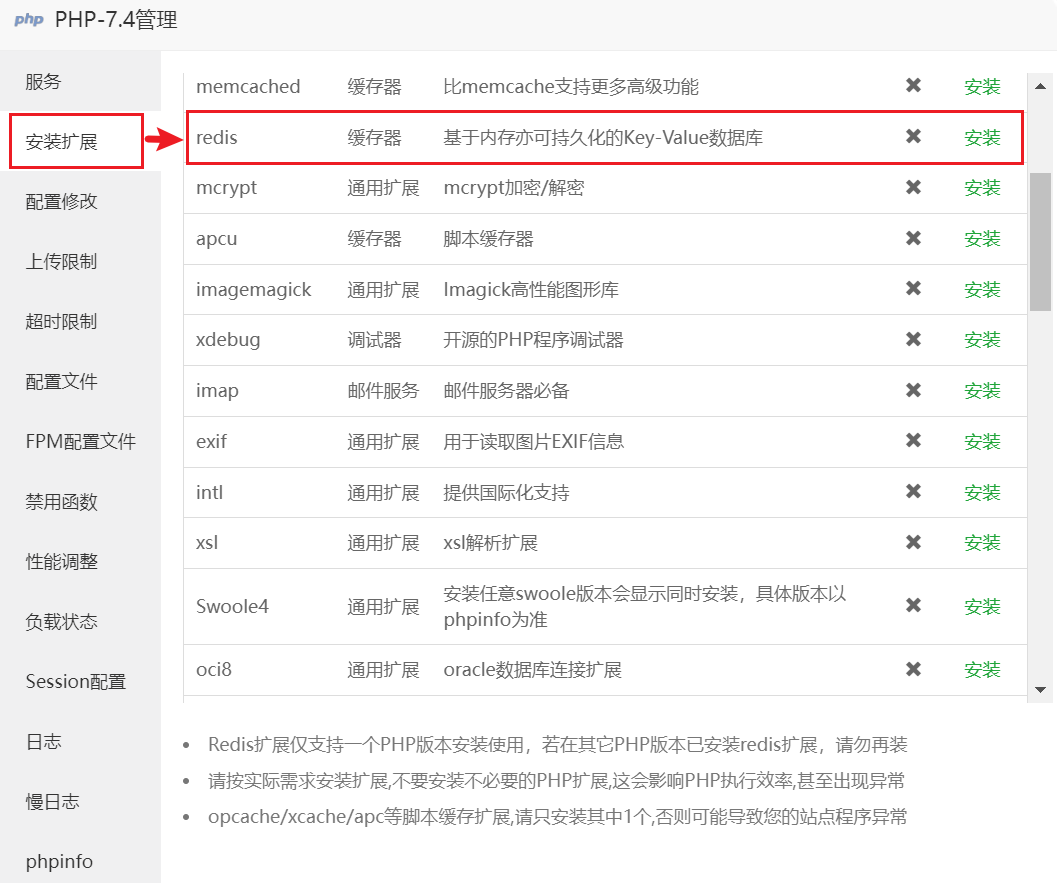The height and width of the screenshot is (883, 1057).
Task: Click the X status icon for oci8
Action: pos(913,669)
